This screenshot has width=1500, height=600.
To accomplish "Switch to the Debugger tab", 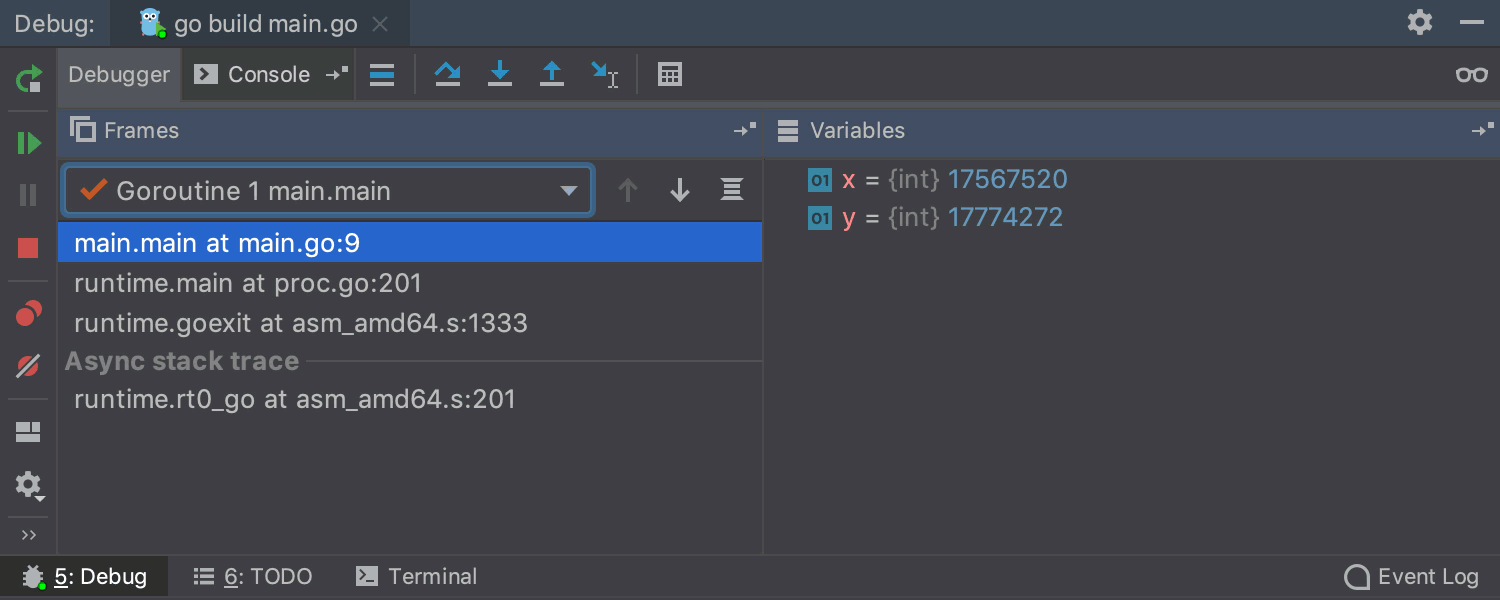I will point(119,74).
